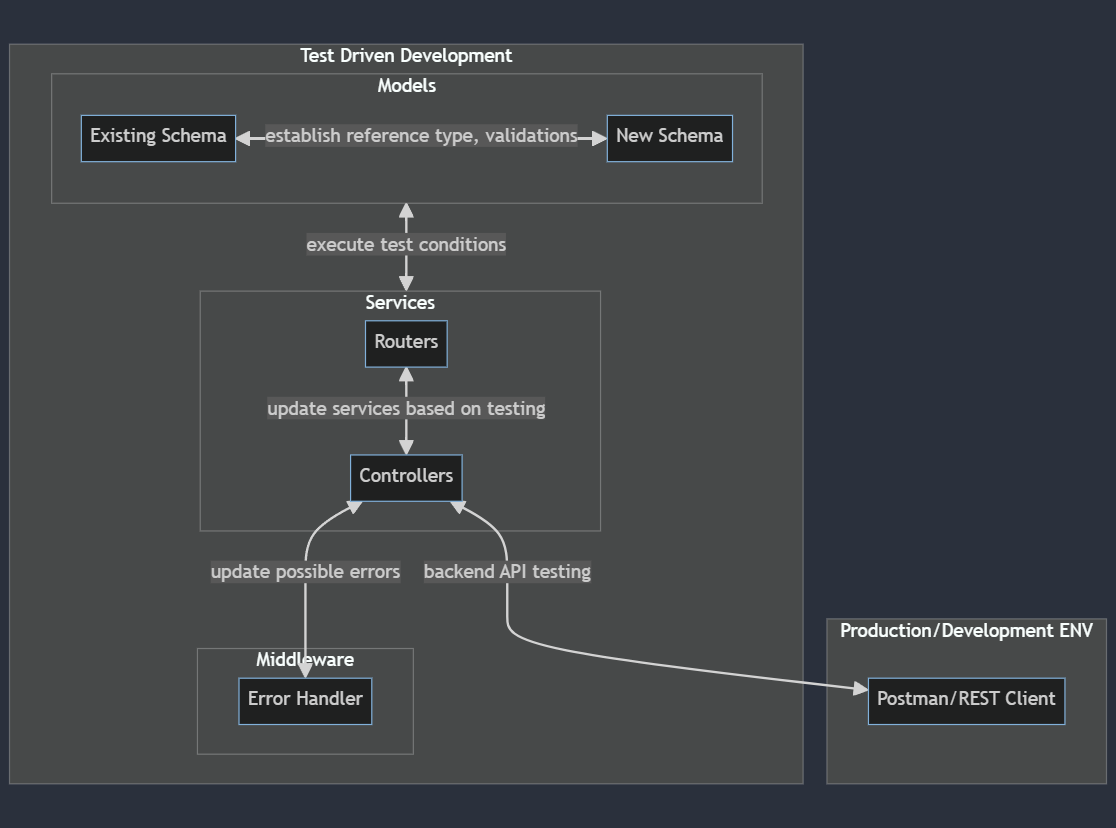Image resolution: width=1116 pixels, height=828 pixels.
Task: Select the Middleware container
Action: pos(305,660)
